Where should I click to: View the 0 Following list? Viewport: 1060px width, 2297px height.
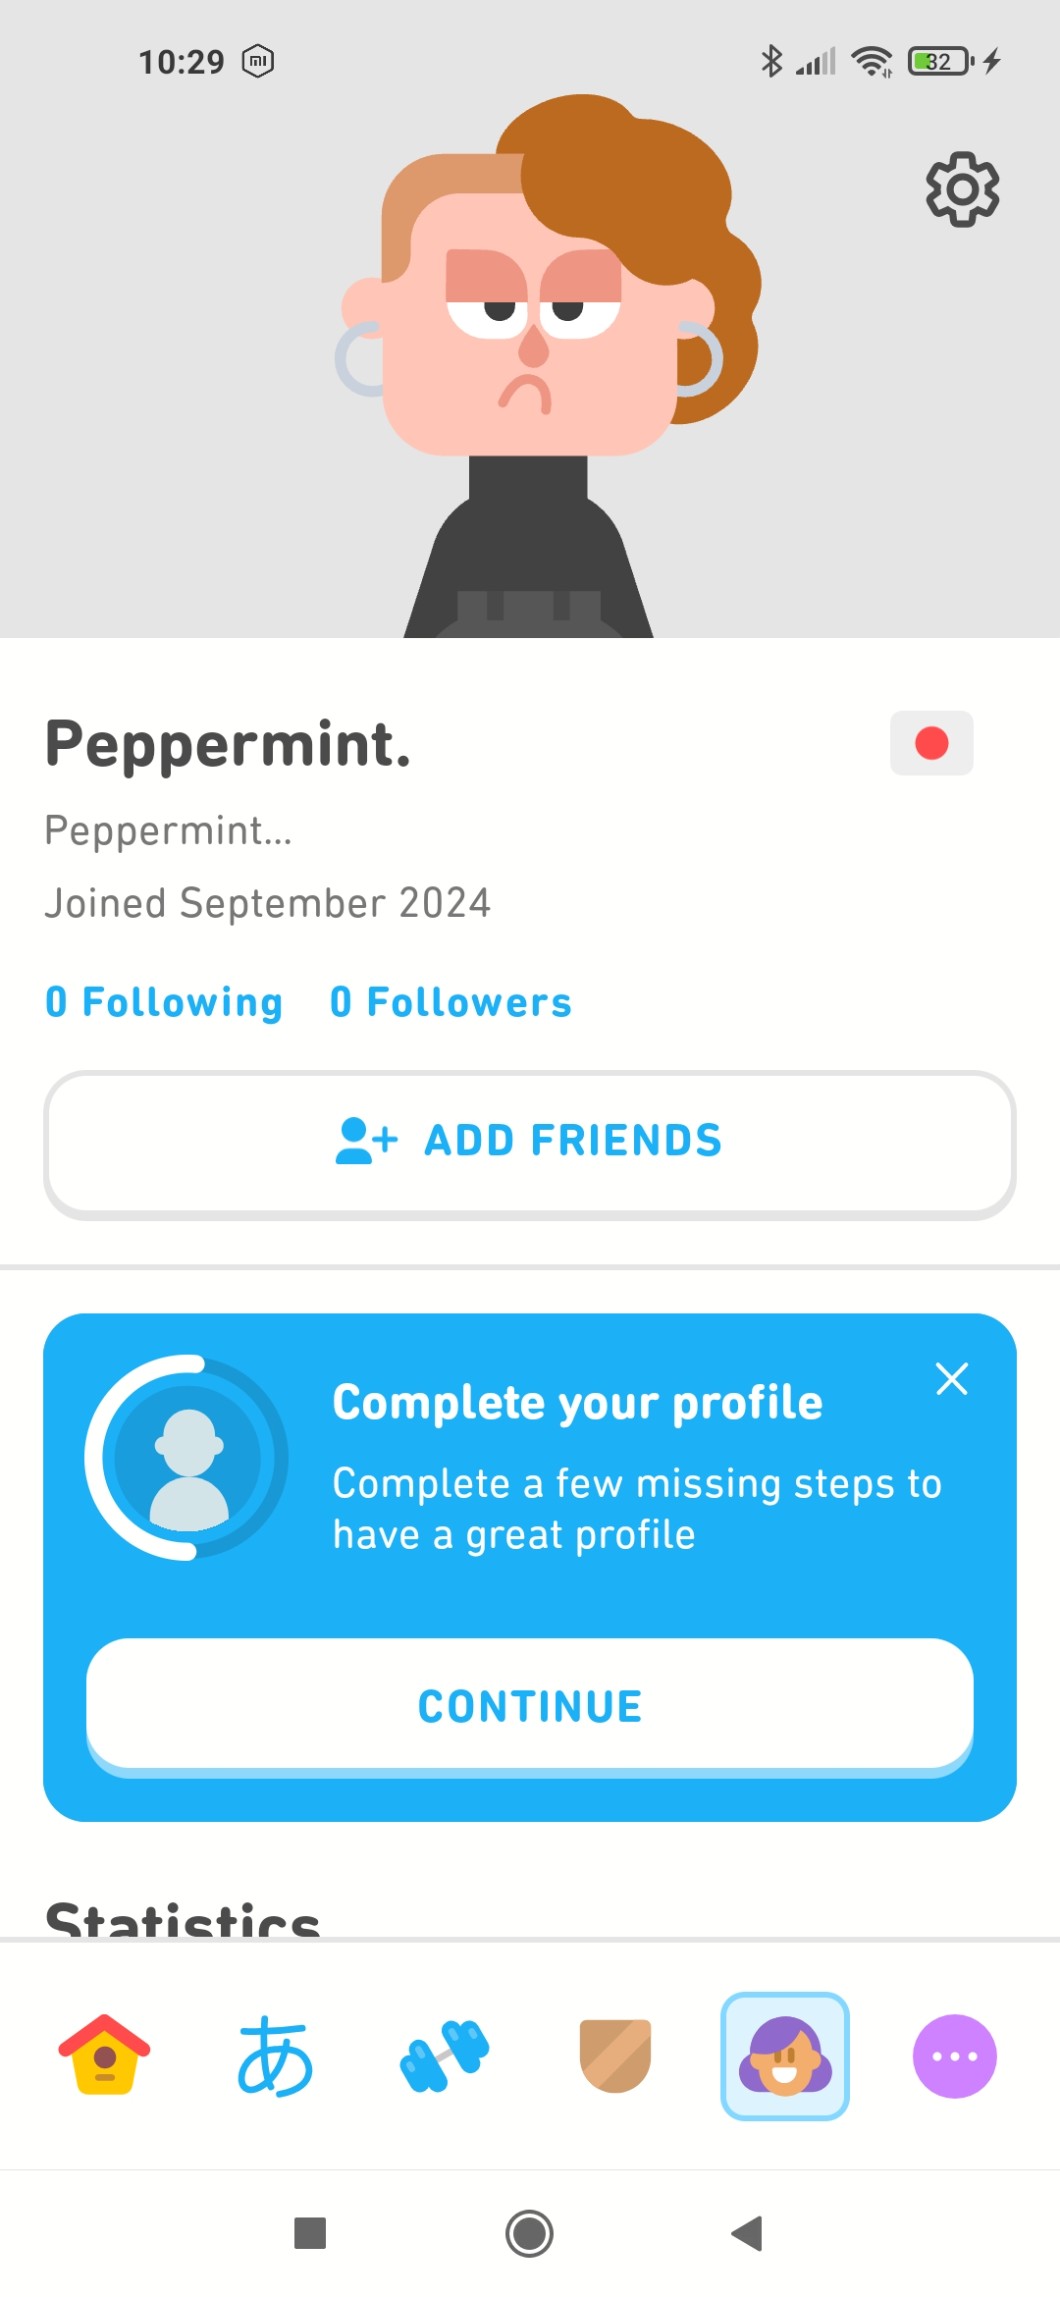point(164,1002)
